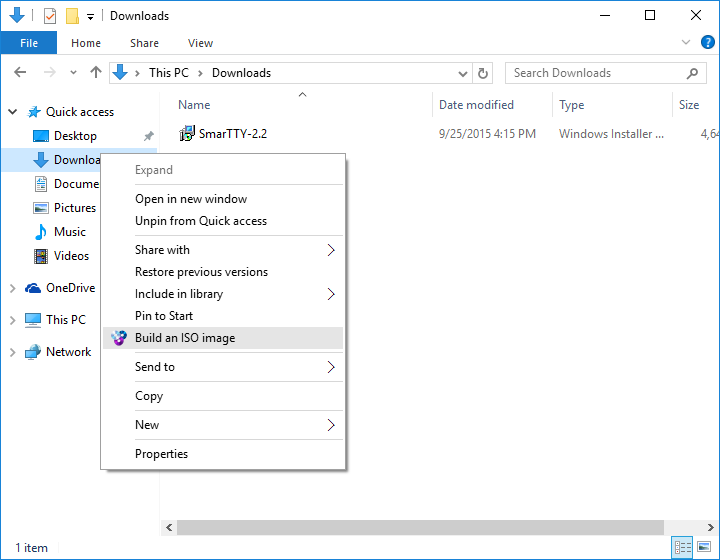Click the search magnifier icon
Screen dimensions: 720x560
click(692, 73)
